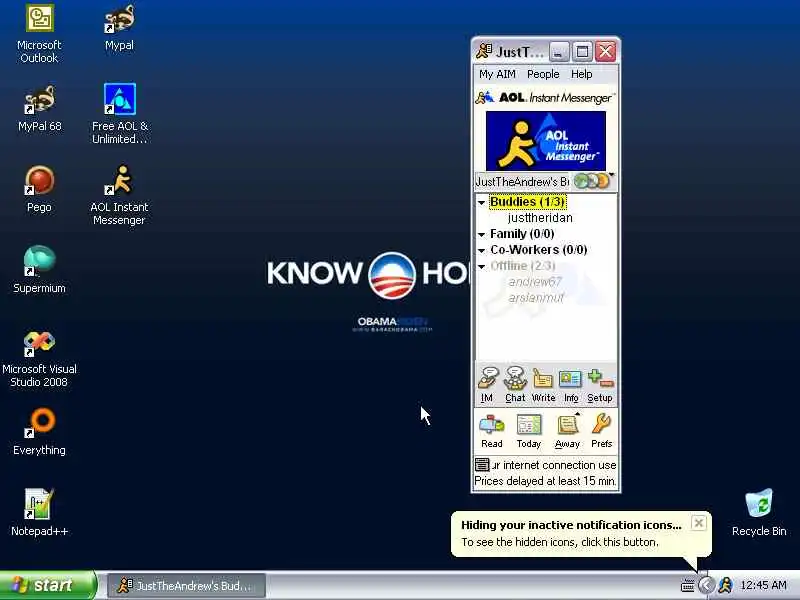
Task: Set an Away message in AIM
Action: tap(567, 431)
